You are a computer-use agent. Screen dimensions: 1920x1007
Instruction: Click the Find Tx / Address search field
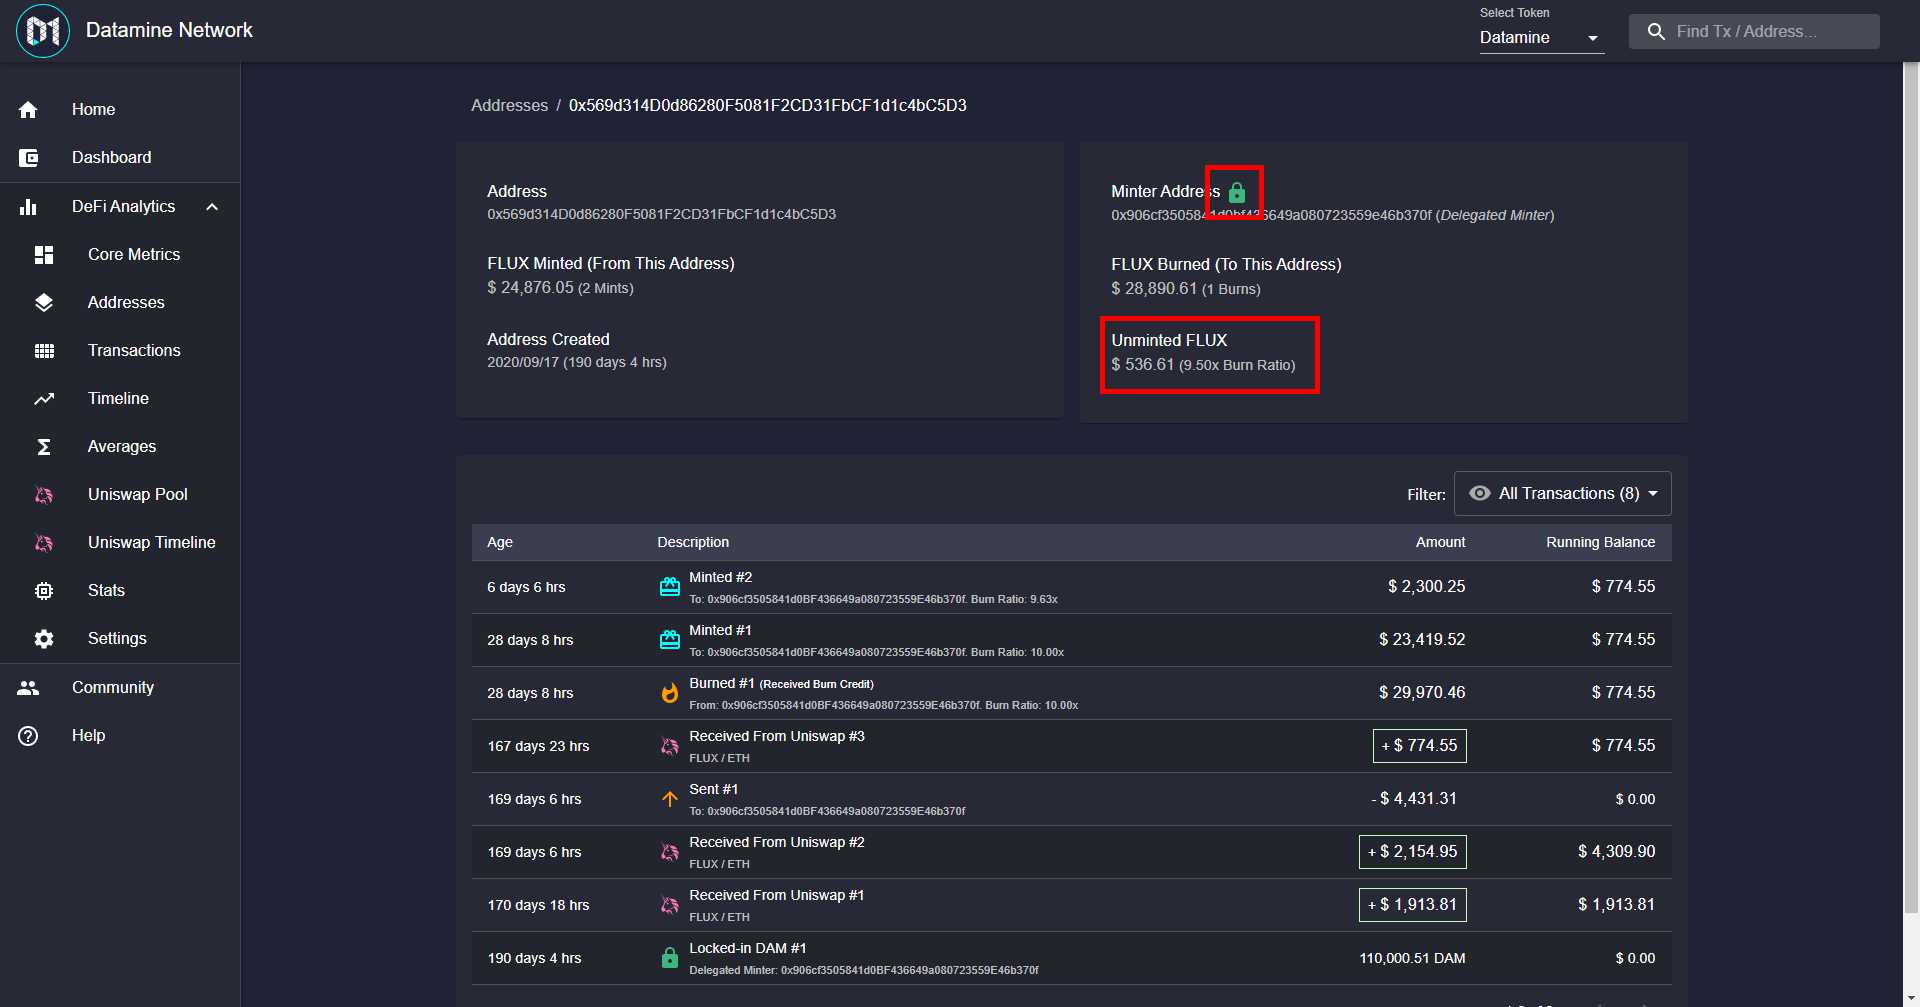1754,32
